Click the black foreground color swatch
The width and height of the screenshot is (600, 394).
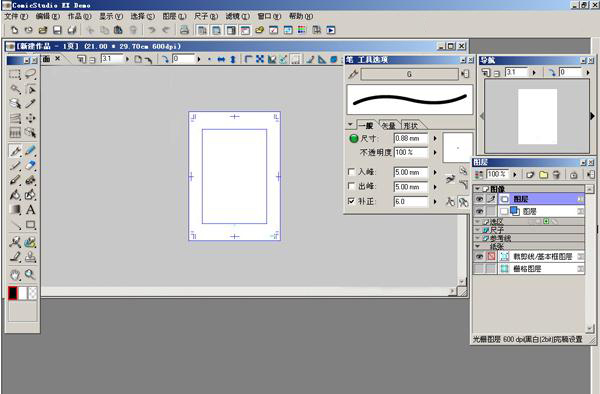(x=13, y=293)
